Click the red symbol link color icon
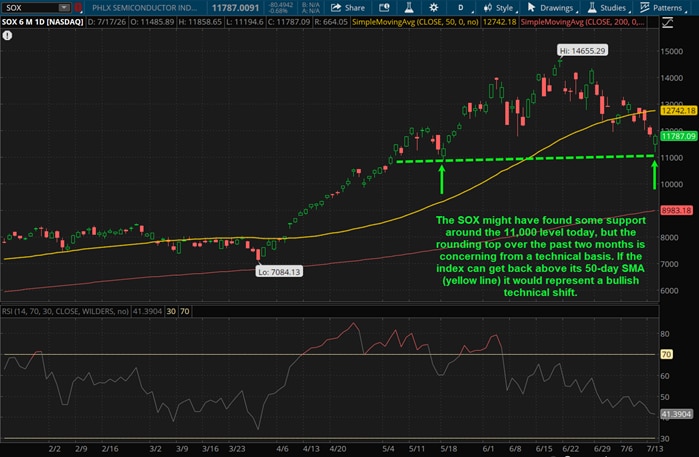 pyautogui.click(x=78, y=8)
